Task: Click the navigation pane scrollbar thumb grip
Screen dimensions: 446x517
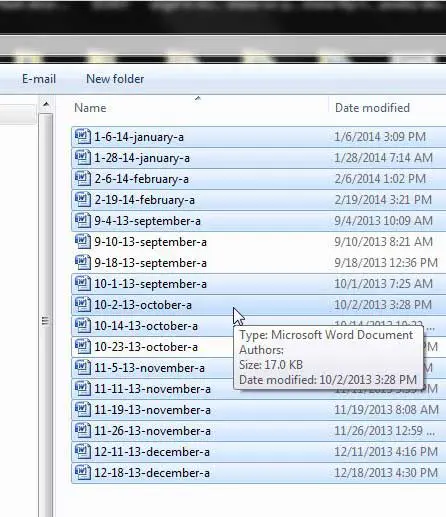Action: click(x=45, y=321)
